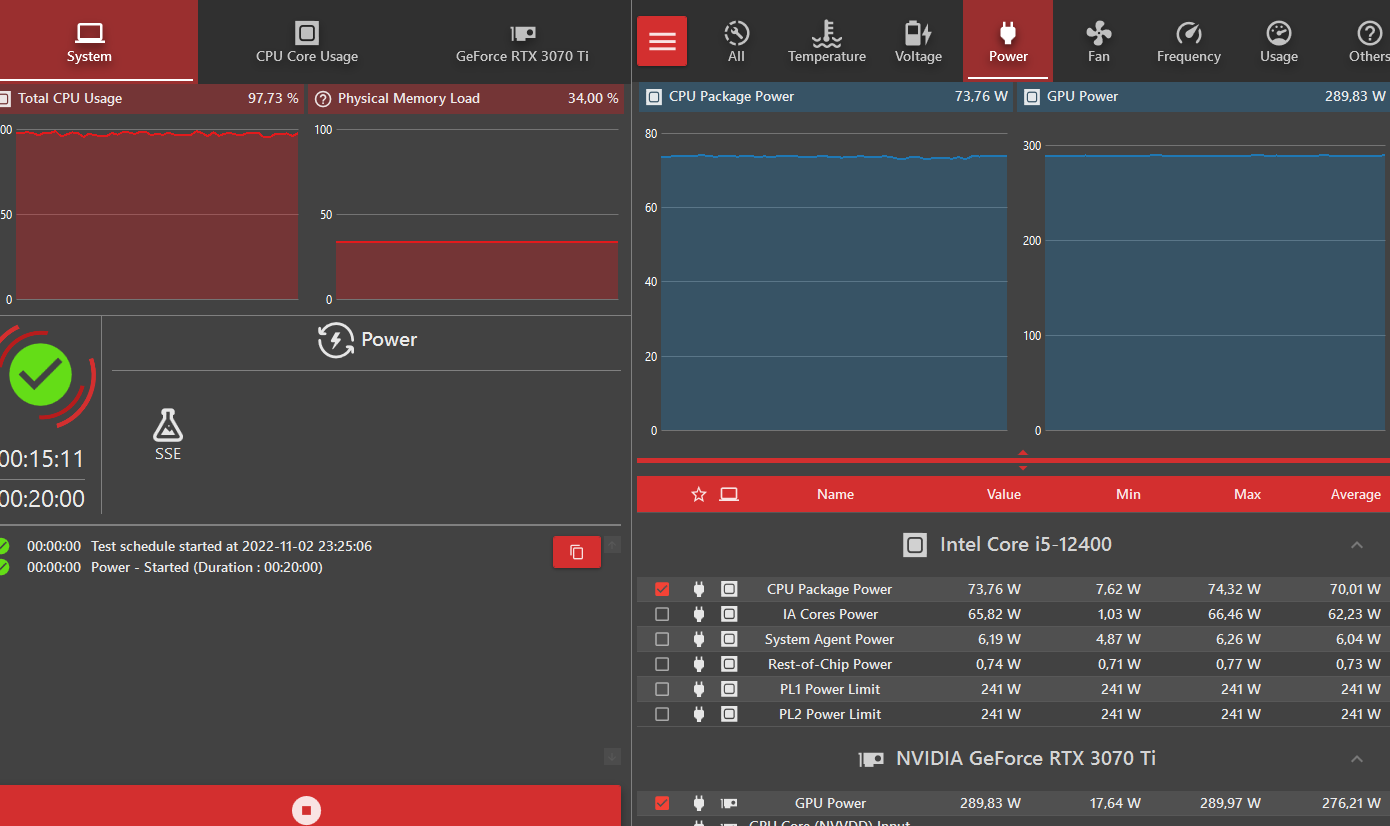Image resolution: width=1390 pixels, height=826 pixels.
Task: Enable the System Agent Power checkbox
Action: coord(662,639)
